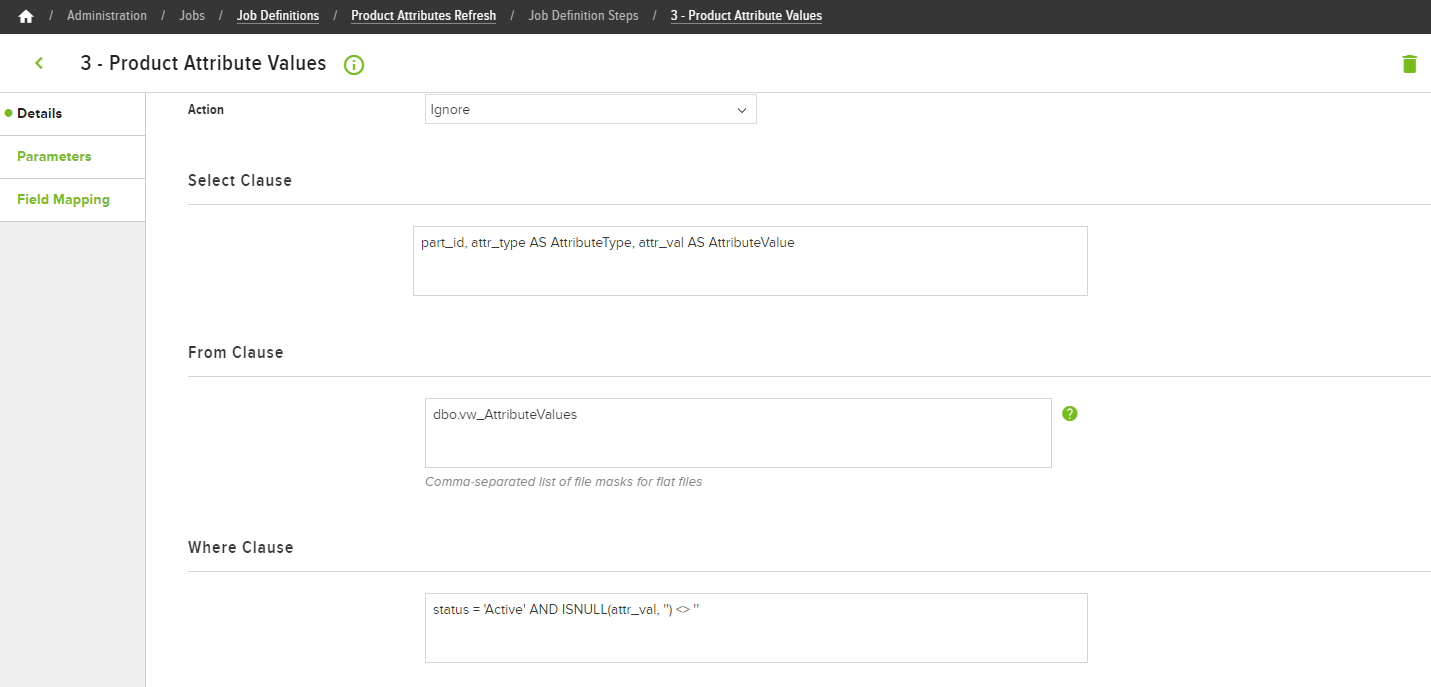The image size is (1431, 687).
Task: Click the 3 - Product Attribute Values breadcrumb
Action: coord(746,16)
